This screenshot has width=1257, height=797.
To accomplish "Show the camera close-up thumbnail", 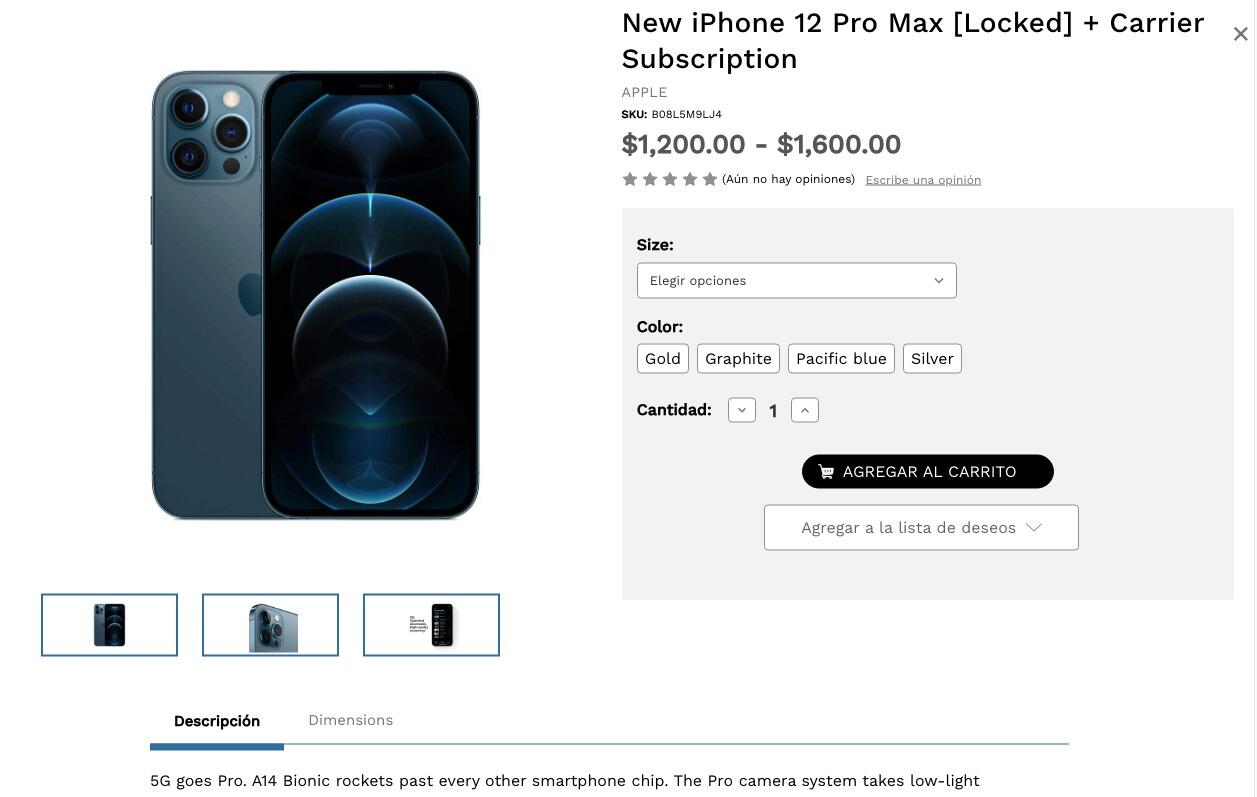I will [x=270, y=625].
